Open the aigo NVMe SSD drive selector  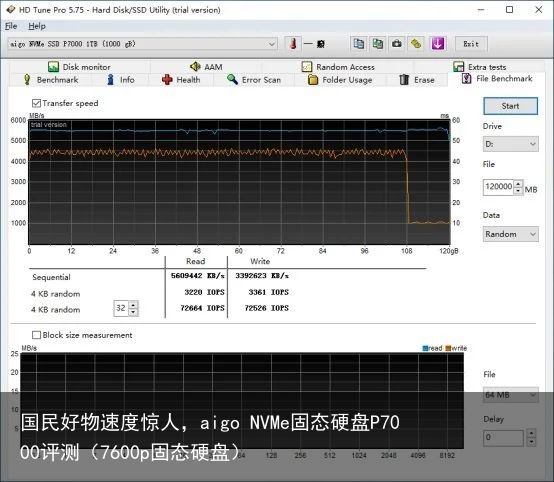(142, 44)
